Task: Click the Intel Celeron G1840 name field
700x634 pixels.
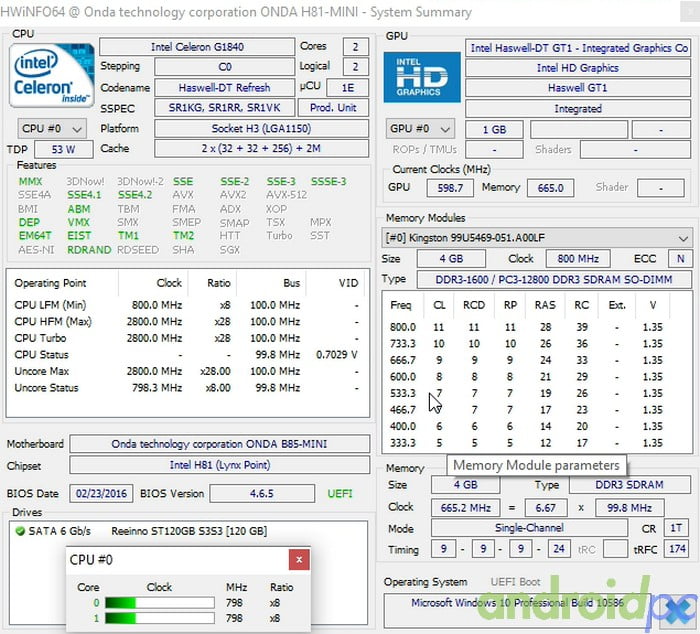Action: pyautogui.click(x=197, y=47)
